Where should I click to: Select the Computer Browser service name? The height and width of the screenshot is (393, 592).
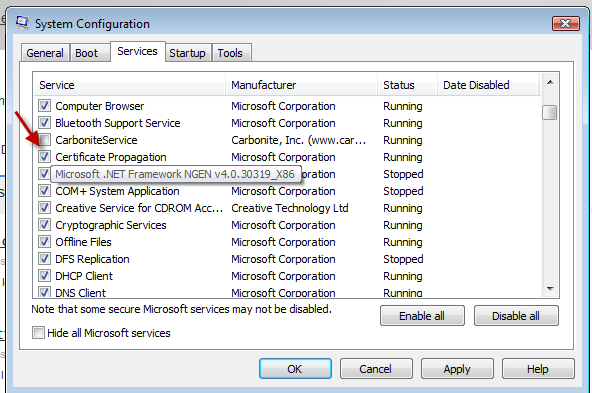tap(100, 106)
